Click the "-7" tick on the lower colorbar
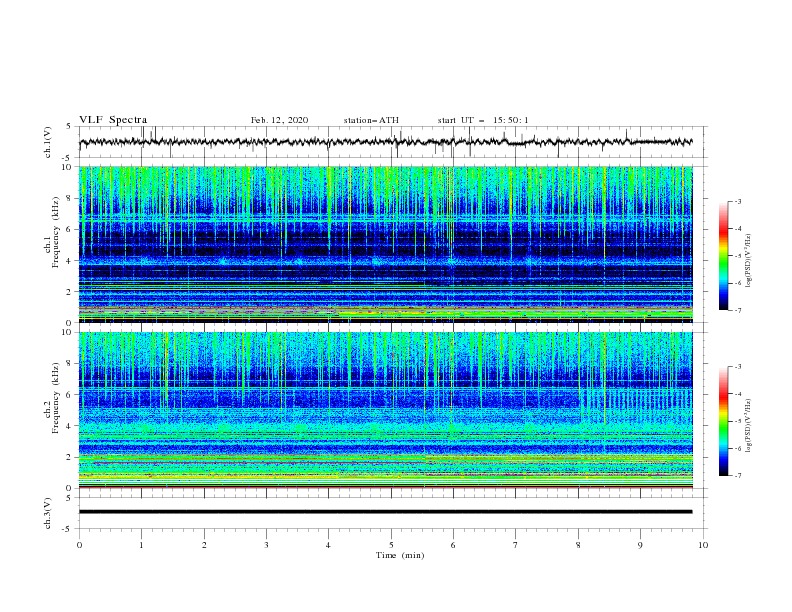 pyautogui.click(x=738, y=476)
